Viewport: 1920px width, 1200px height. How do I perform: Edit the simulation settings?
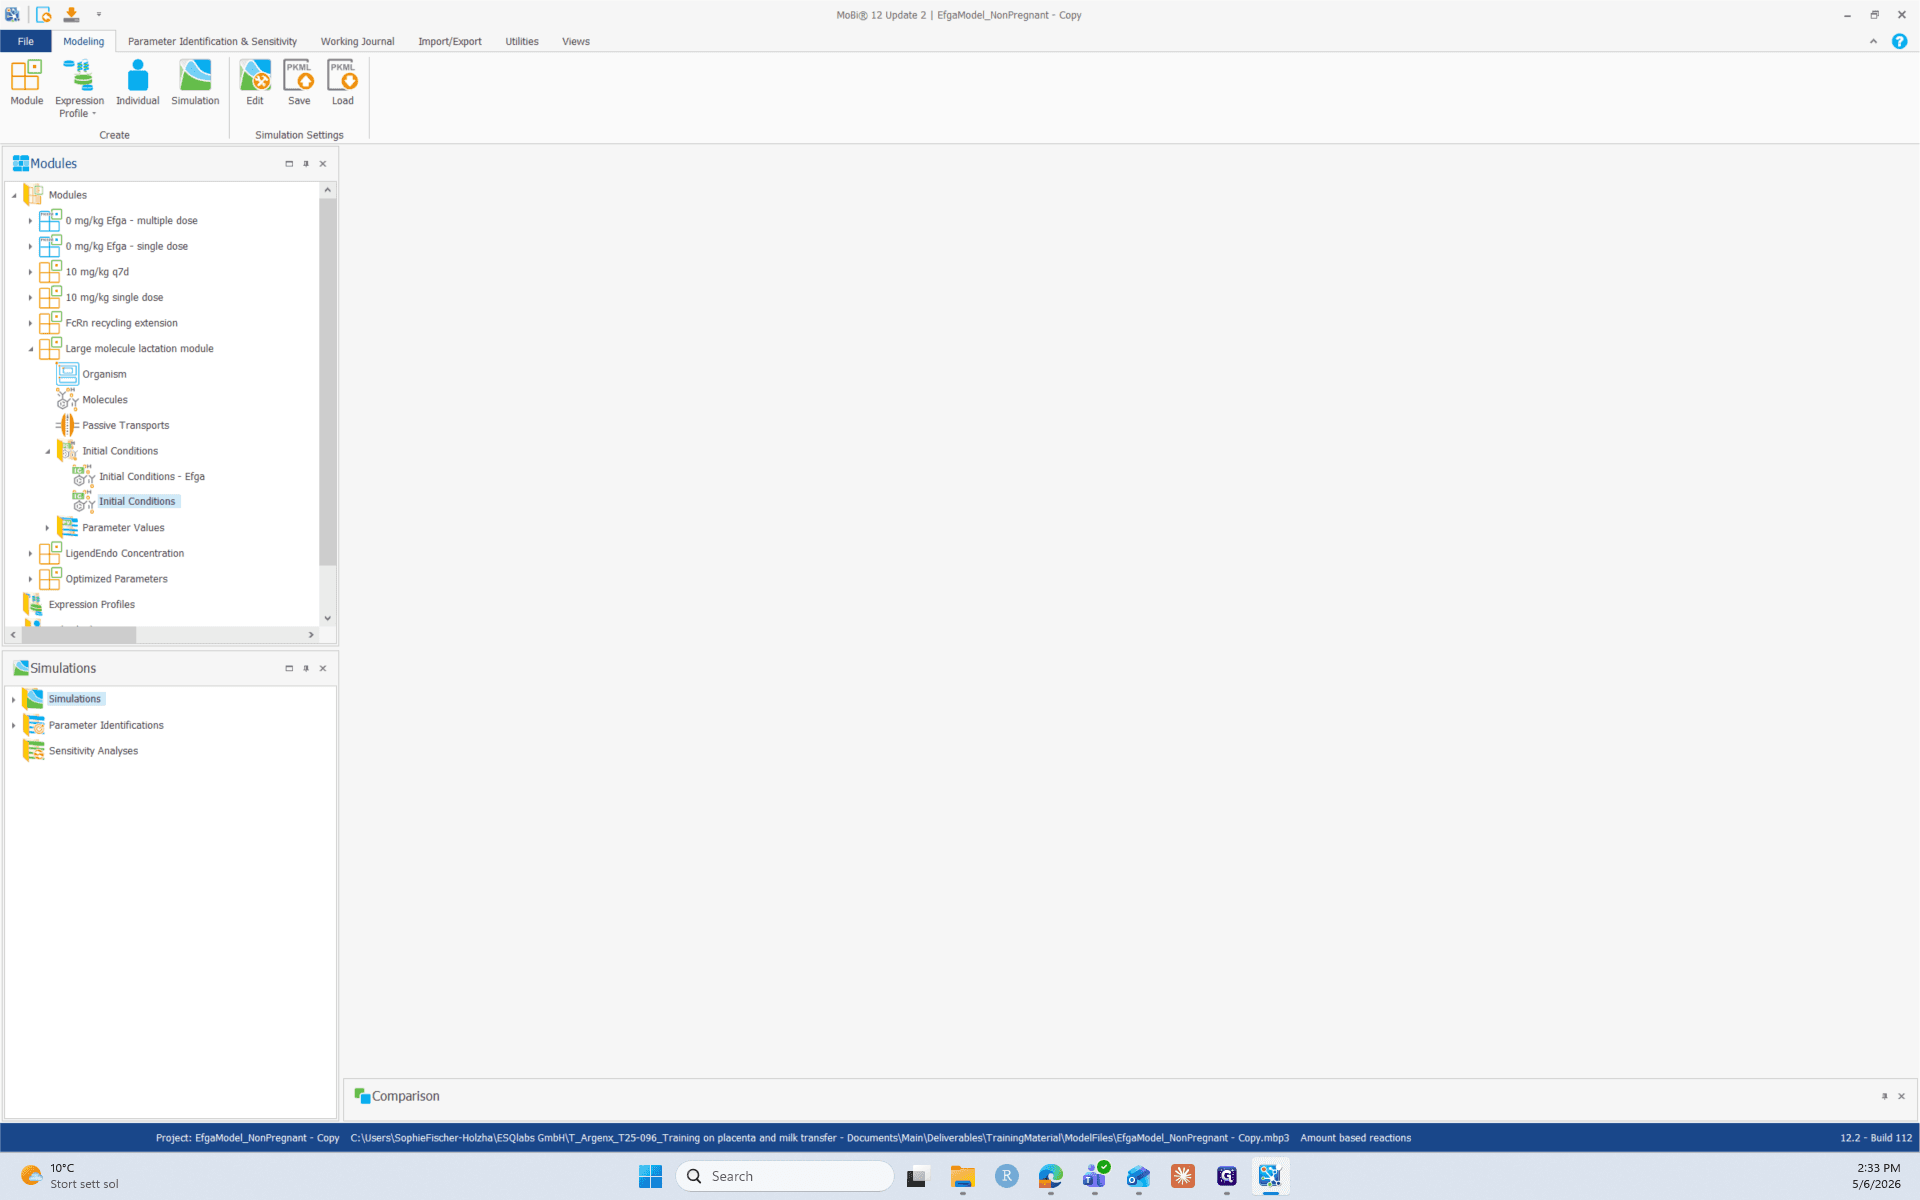click(x=255, y=83)
